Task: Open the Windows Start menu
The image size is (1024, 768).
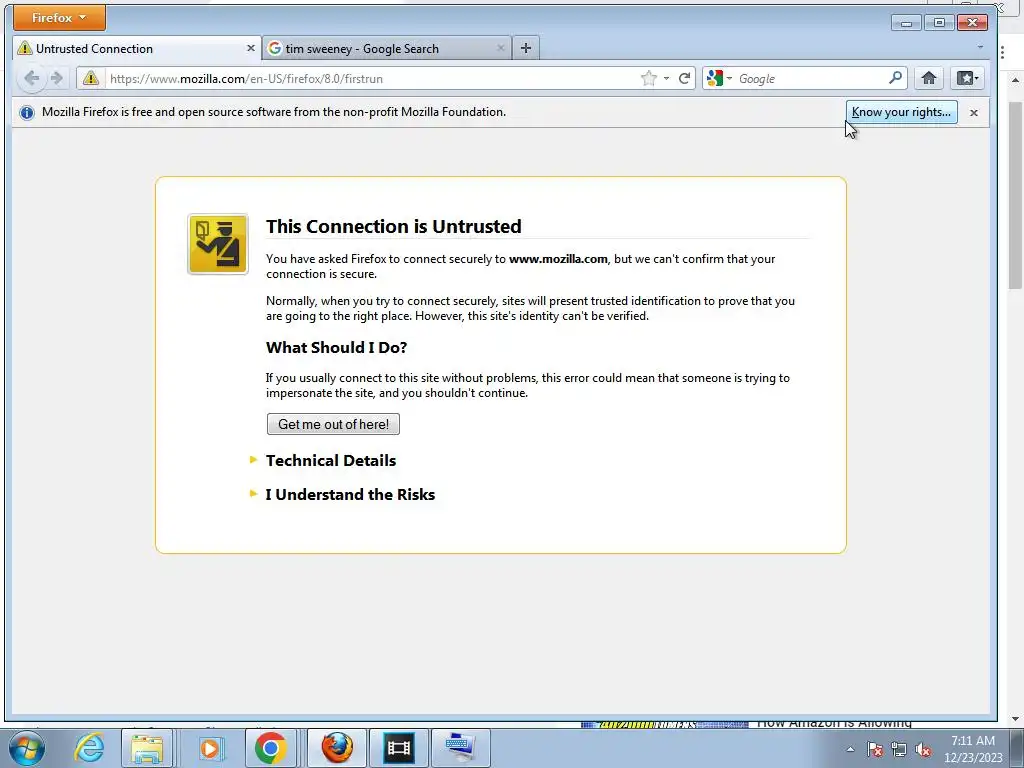Action: [27, 748]
